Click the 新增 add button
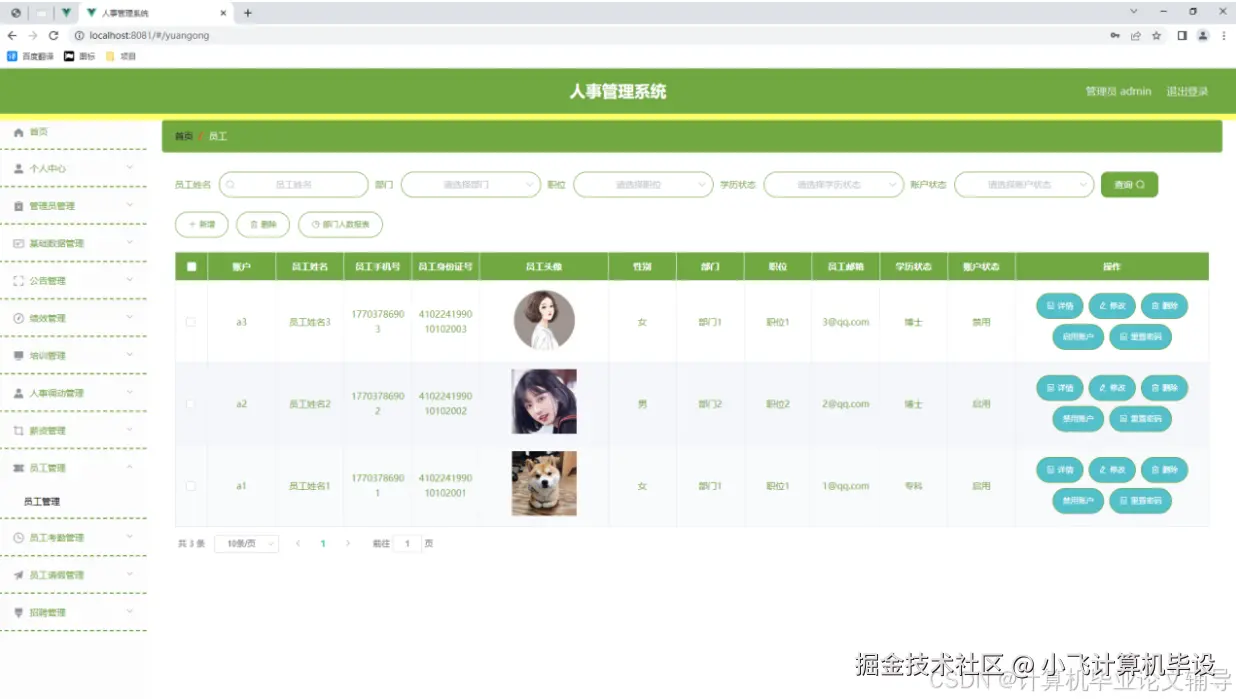This screenshot has width=1236, height=699. 202,225
